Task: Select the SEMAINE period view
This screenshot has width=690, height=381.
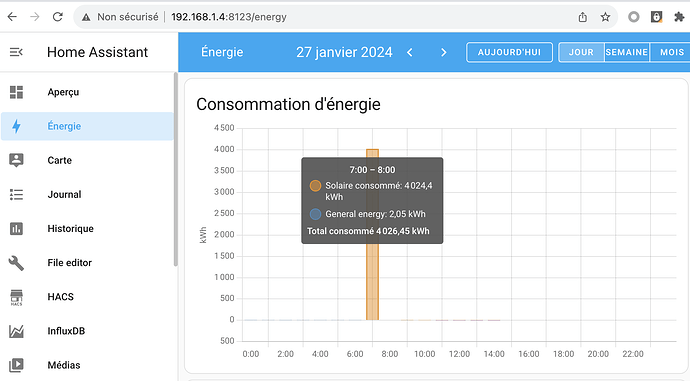Action: [x=627, y=52]
